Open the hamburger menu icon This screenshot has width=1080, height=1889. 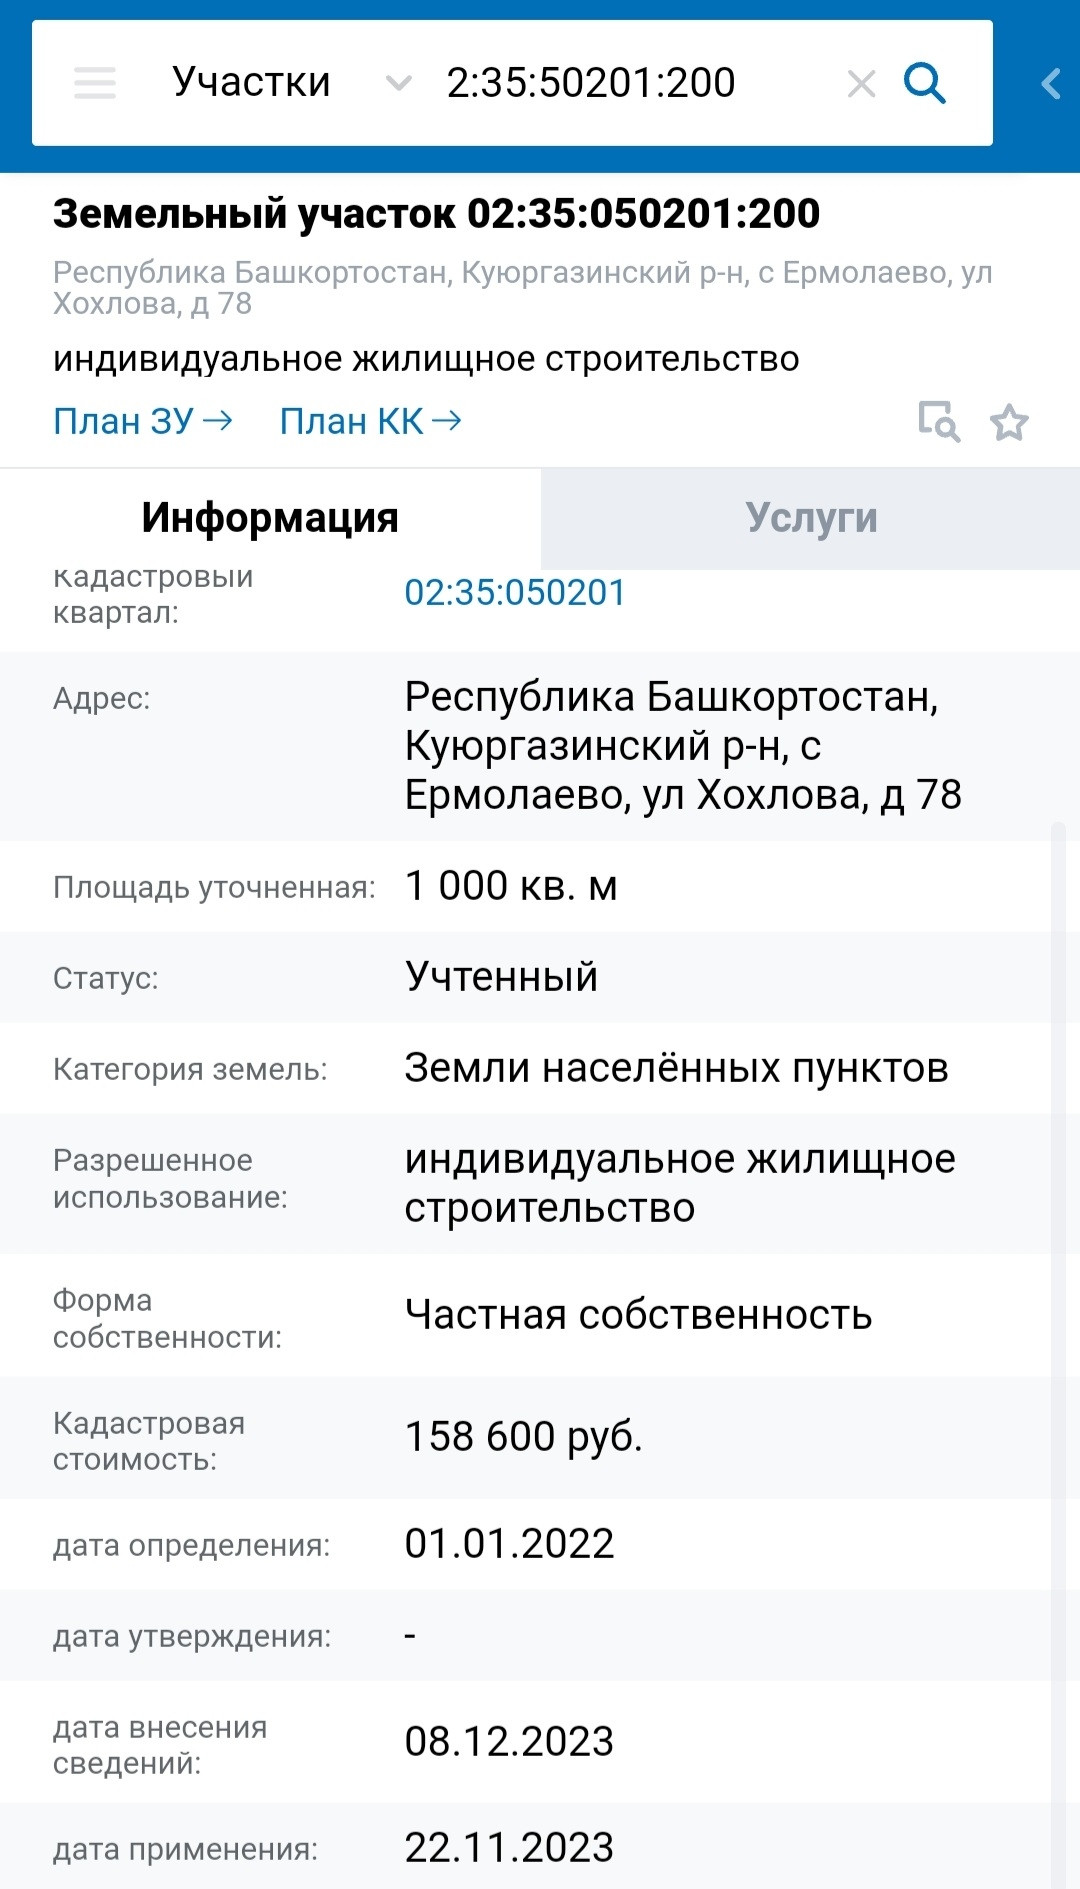tap(95, 83)
